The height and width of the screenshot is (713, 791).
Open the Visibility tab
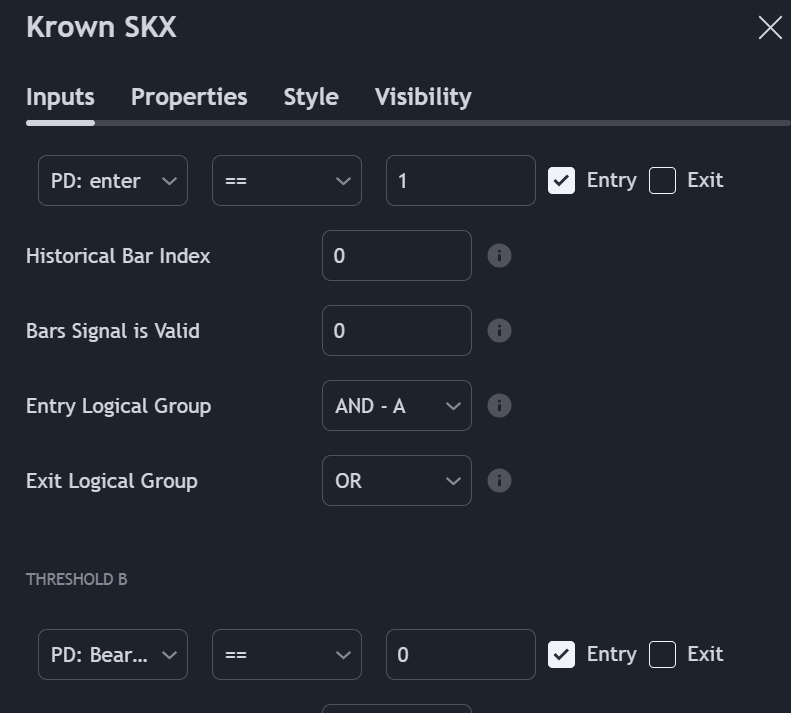pyautogui.click(x=423, y=97)
